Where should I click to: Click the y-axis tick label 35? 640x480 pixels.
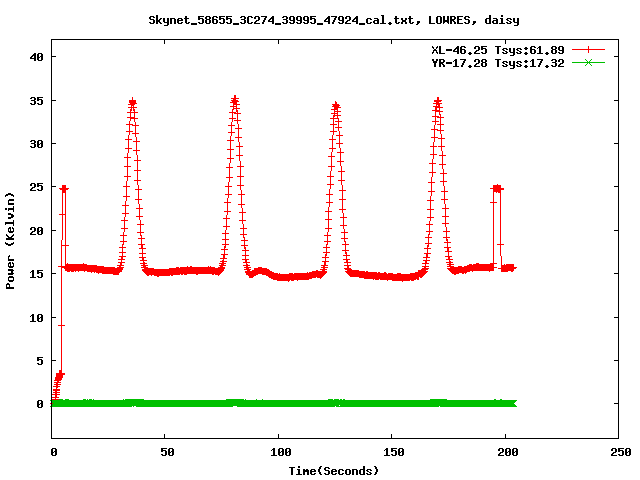click(x=36, y=101)
